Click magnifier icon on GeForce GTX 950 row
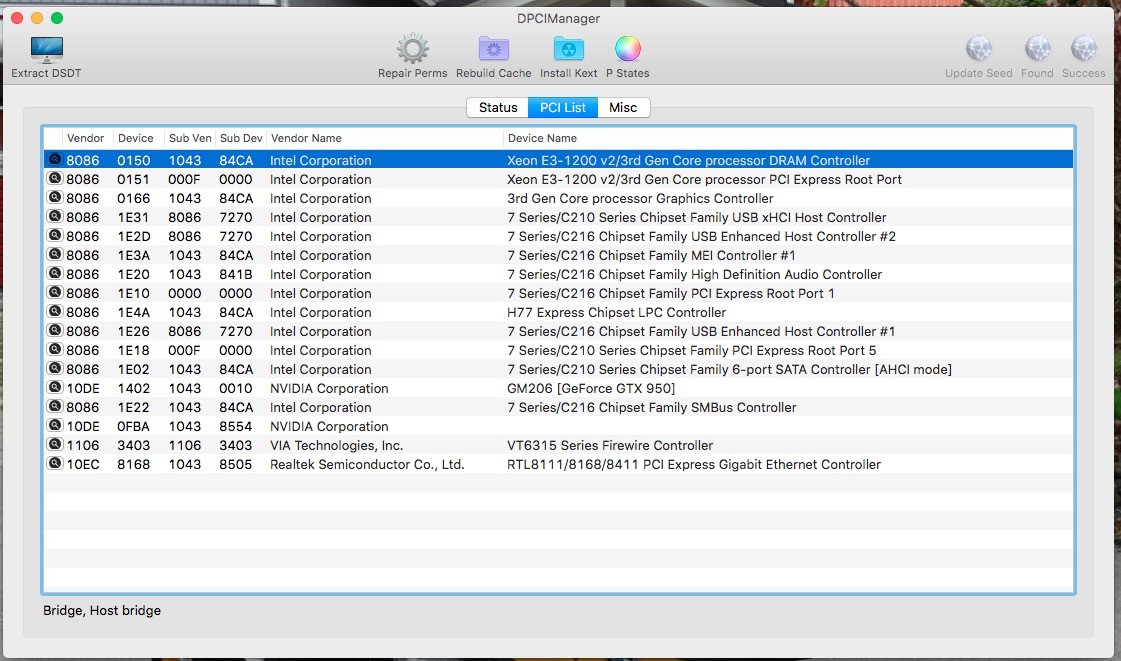1121x661 pixels. pos(54,387)
